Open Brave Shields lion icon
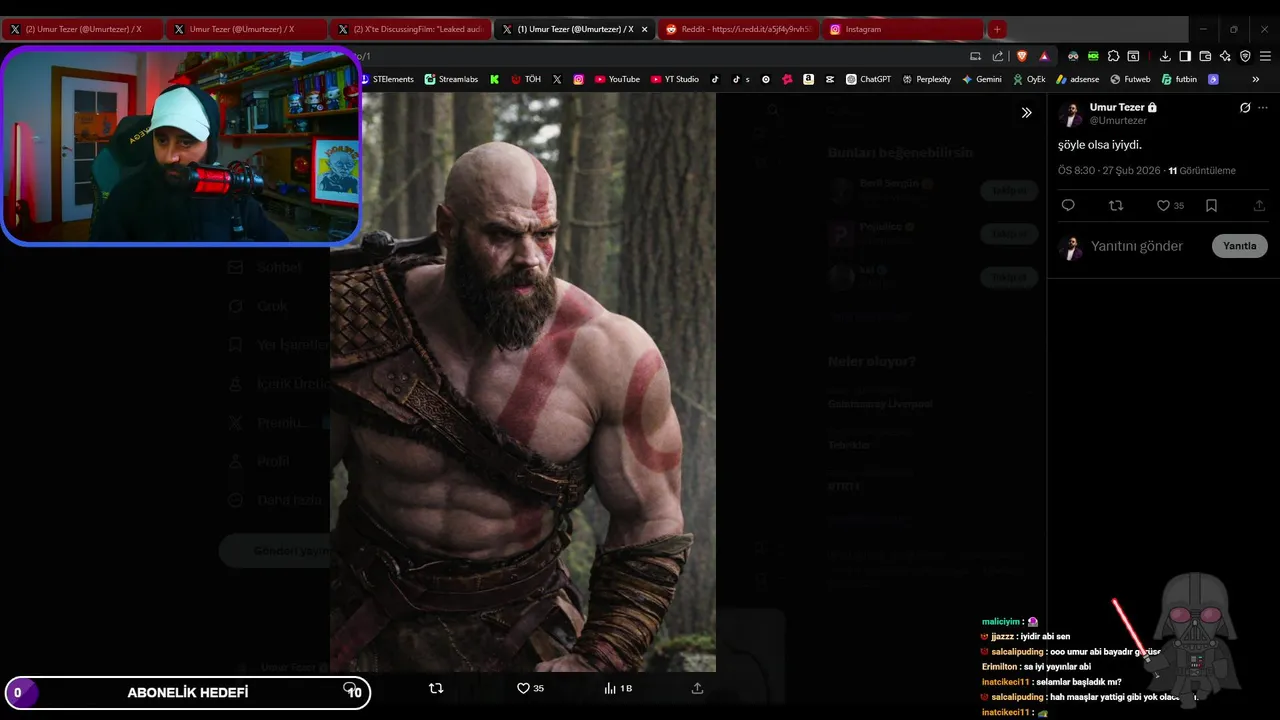Viewport: 1280px width, 720px height. click(1021, 56)
